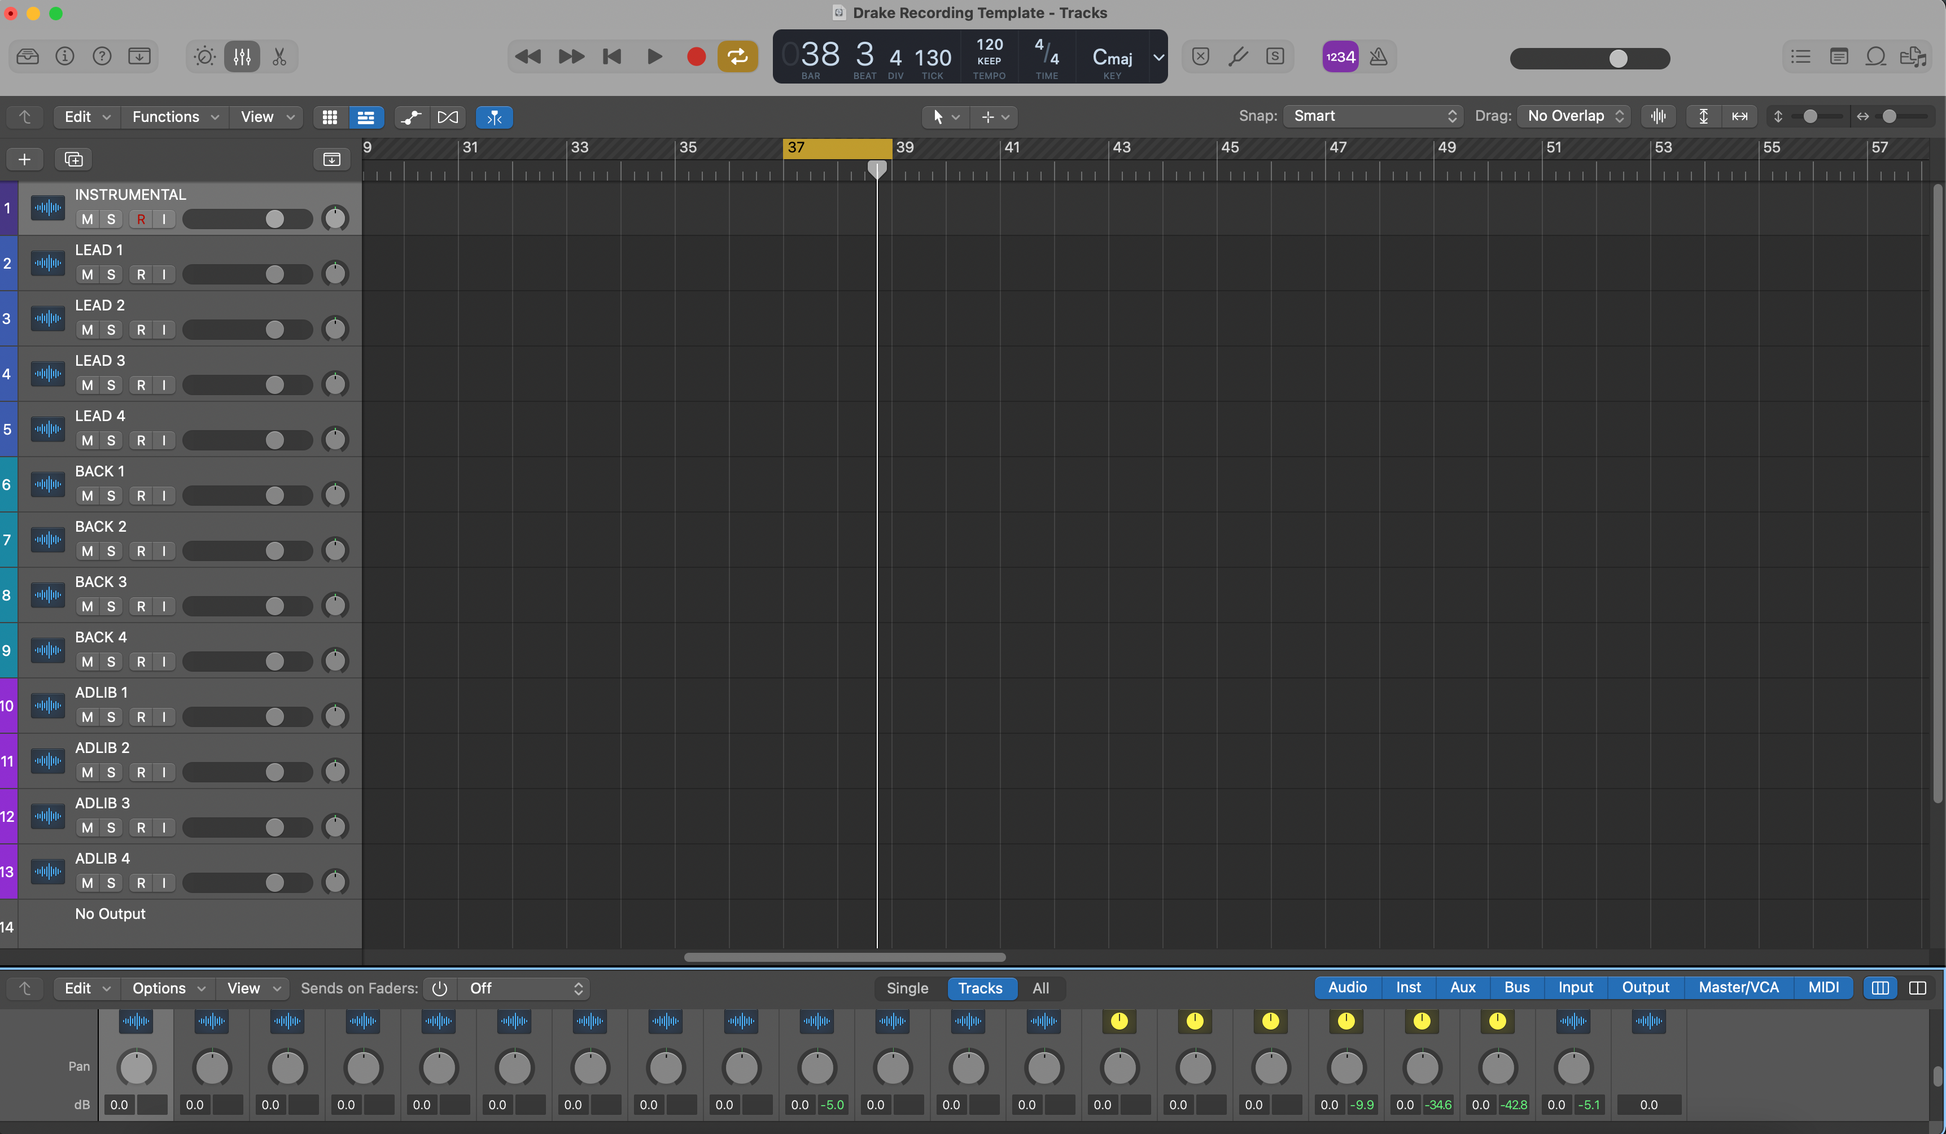The height and width of the screenshot is (1134, 1946).
Task: Open the Scissors editors button
Action: 279,57
